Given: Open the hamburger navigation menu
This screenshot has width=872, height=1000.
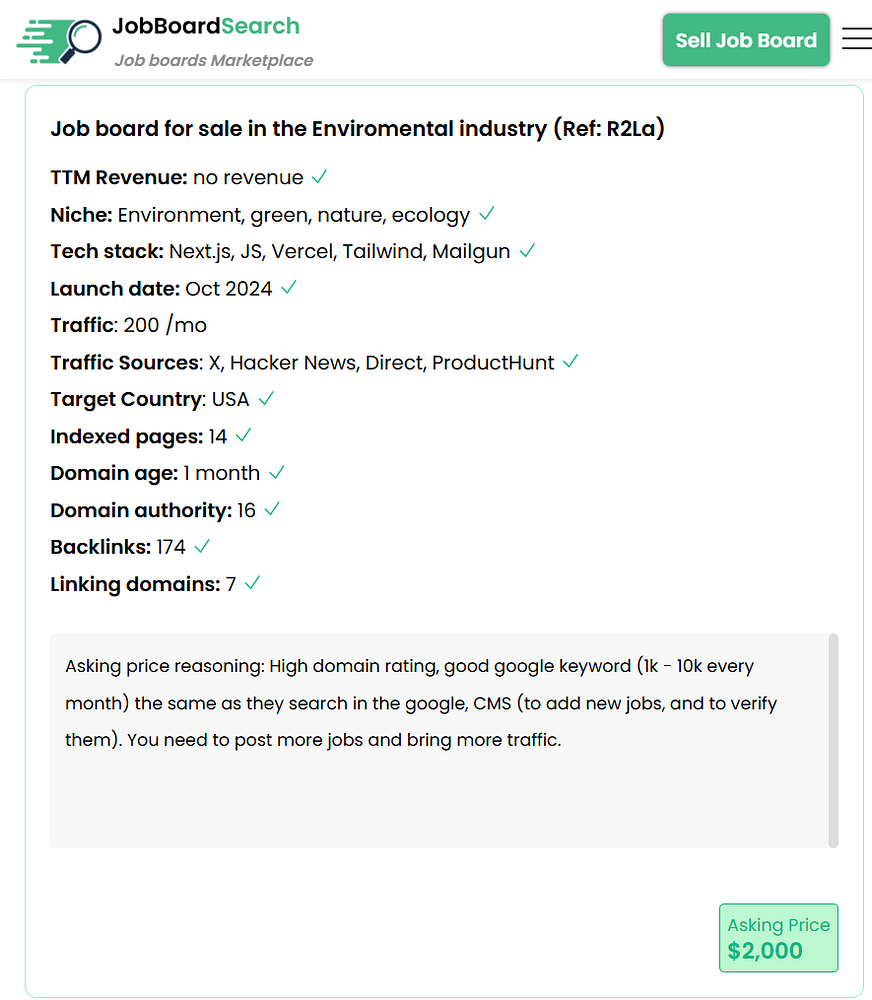Looking at the screenshot, I should pos(856,39).
